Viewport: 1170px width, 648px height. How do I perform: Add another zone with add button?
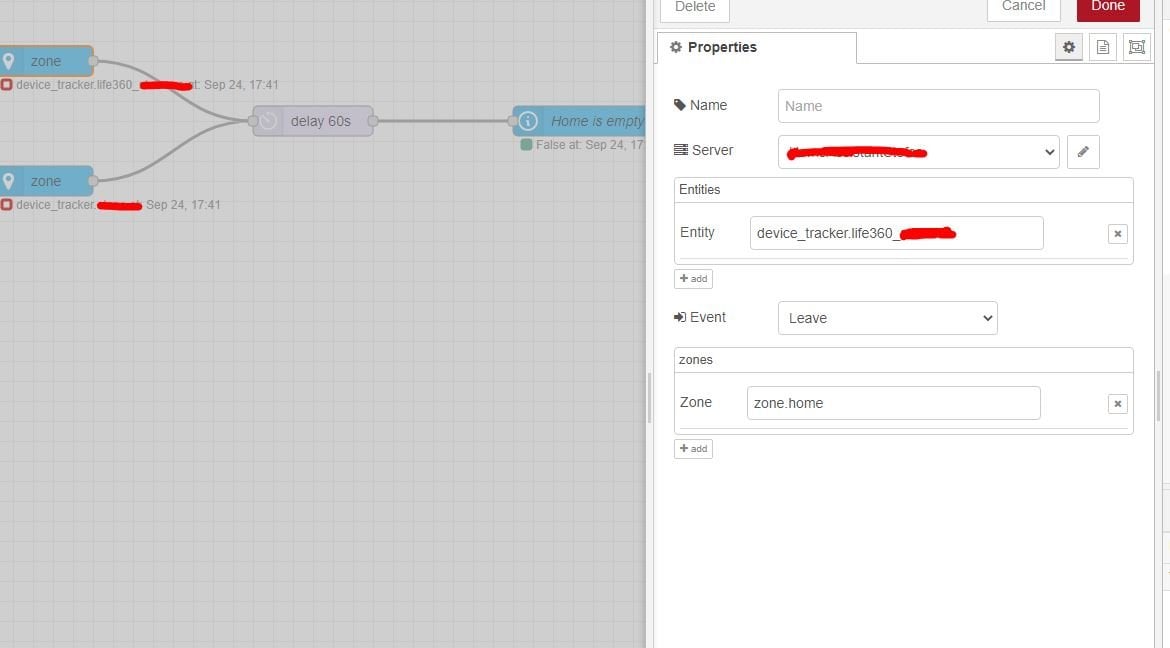[693, 449]
